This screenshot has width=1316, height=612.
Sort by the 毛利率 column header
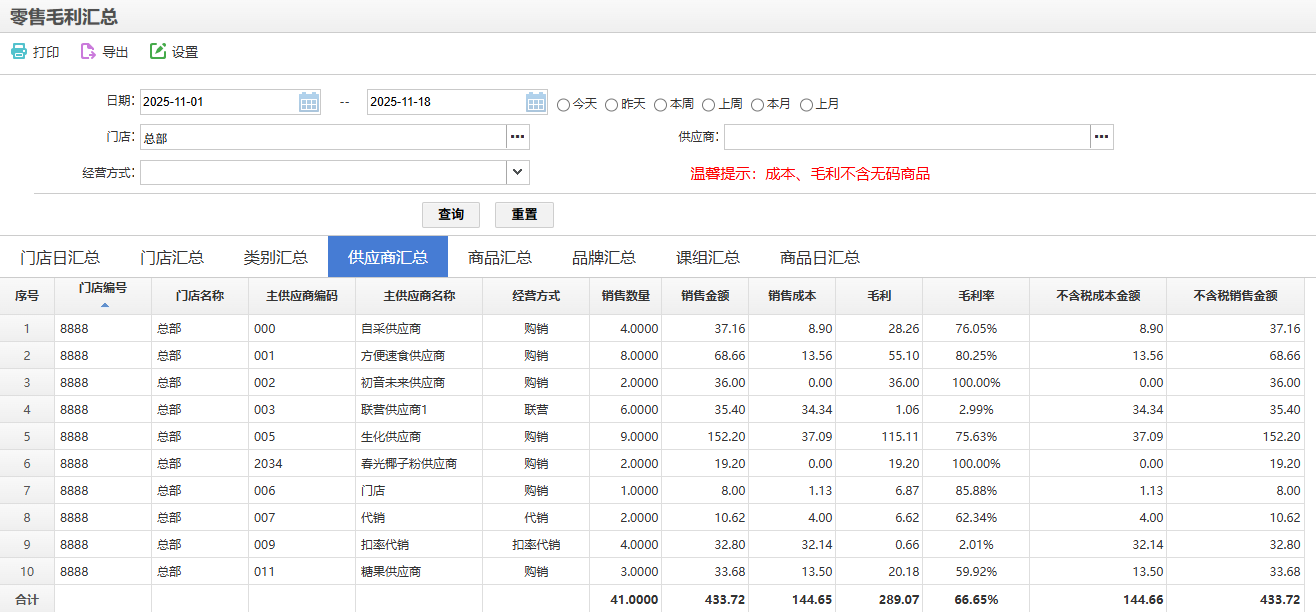tap(975, 296)
